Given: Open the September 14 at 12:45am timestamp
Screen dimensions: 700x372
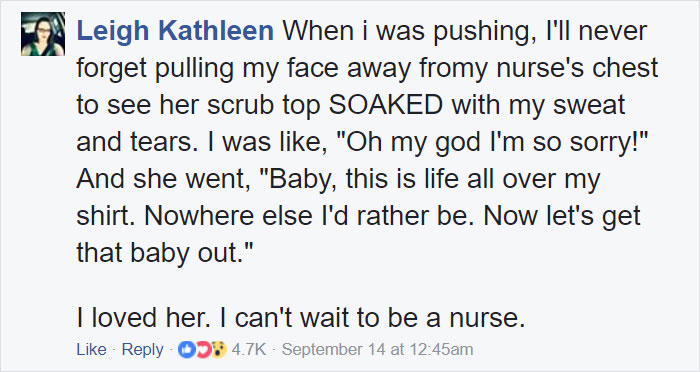Looking at the screenshot, I should pyautogui.click(x=377, y=349).
